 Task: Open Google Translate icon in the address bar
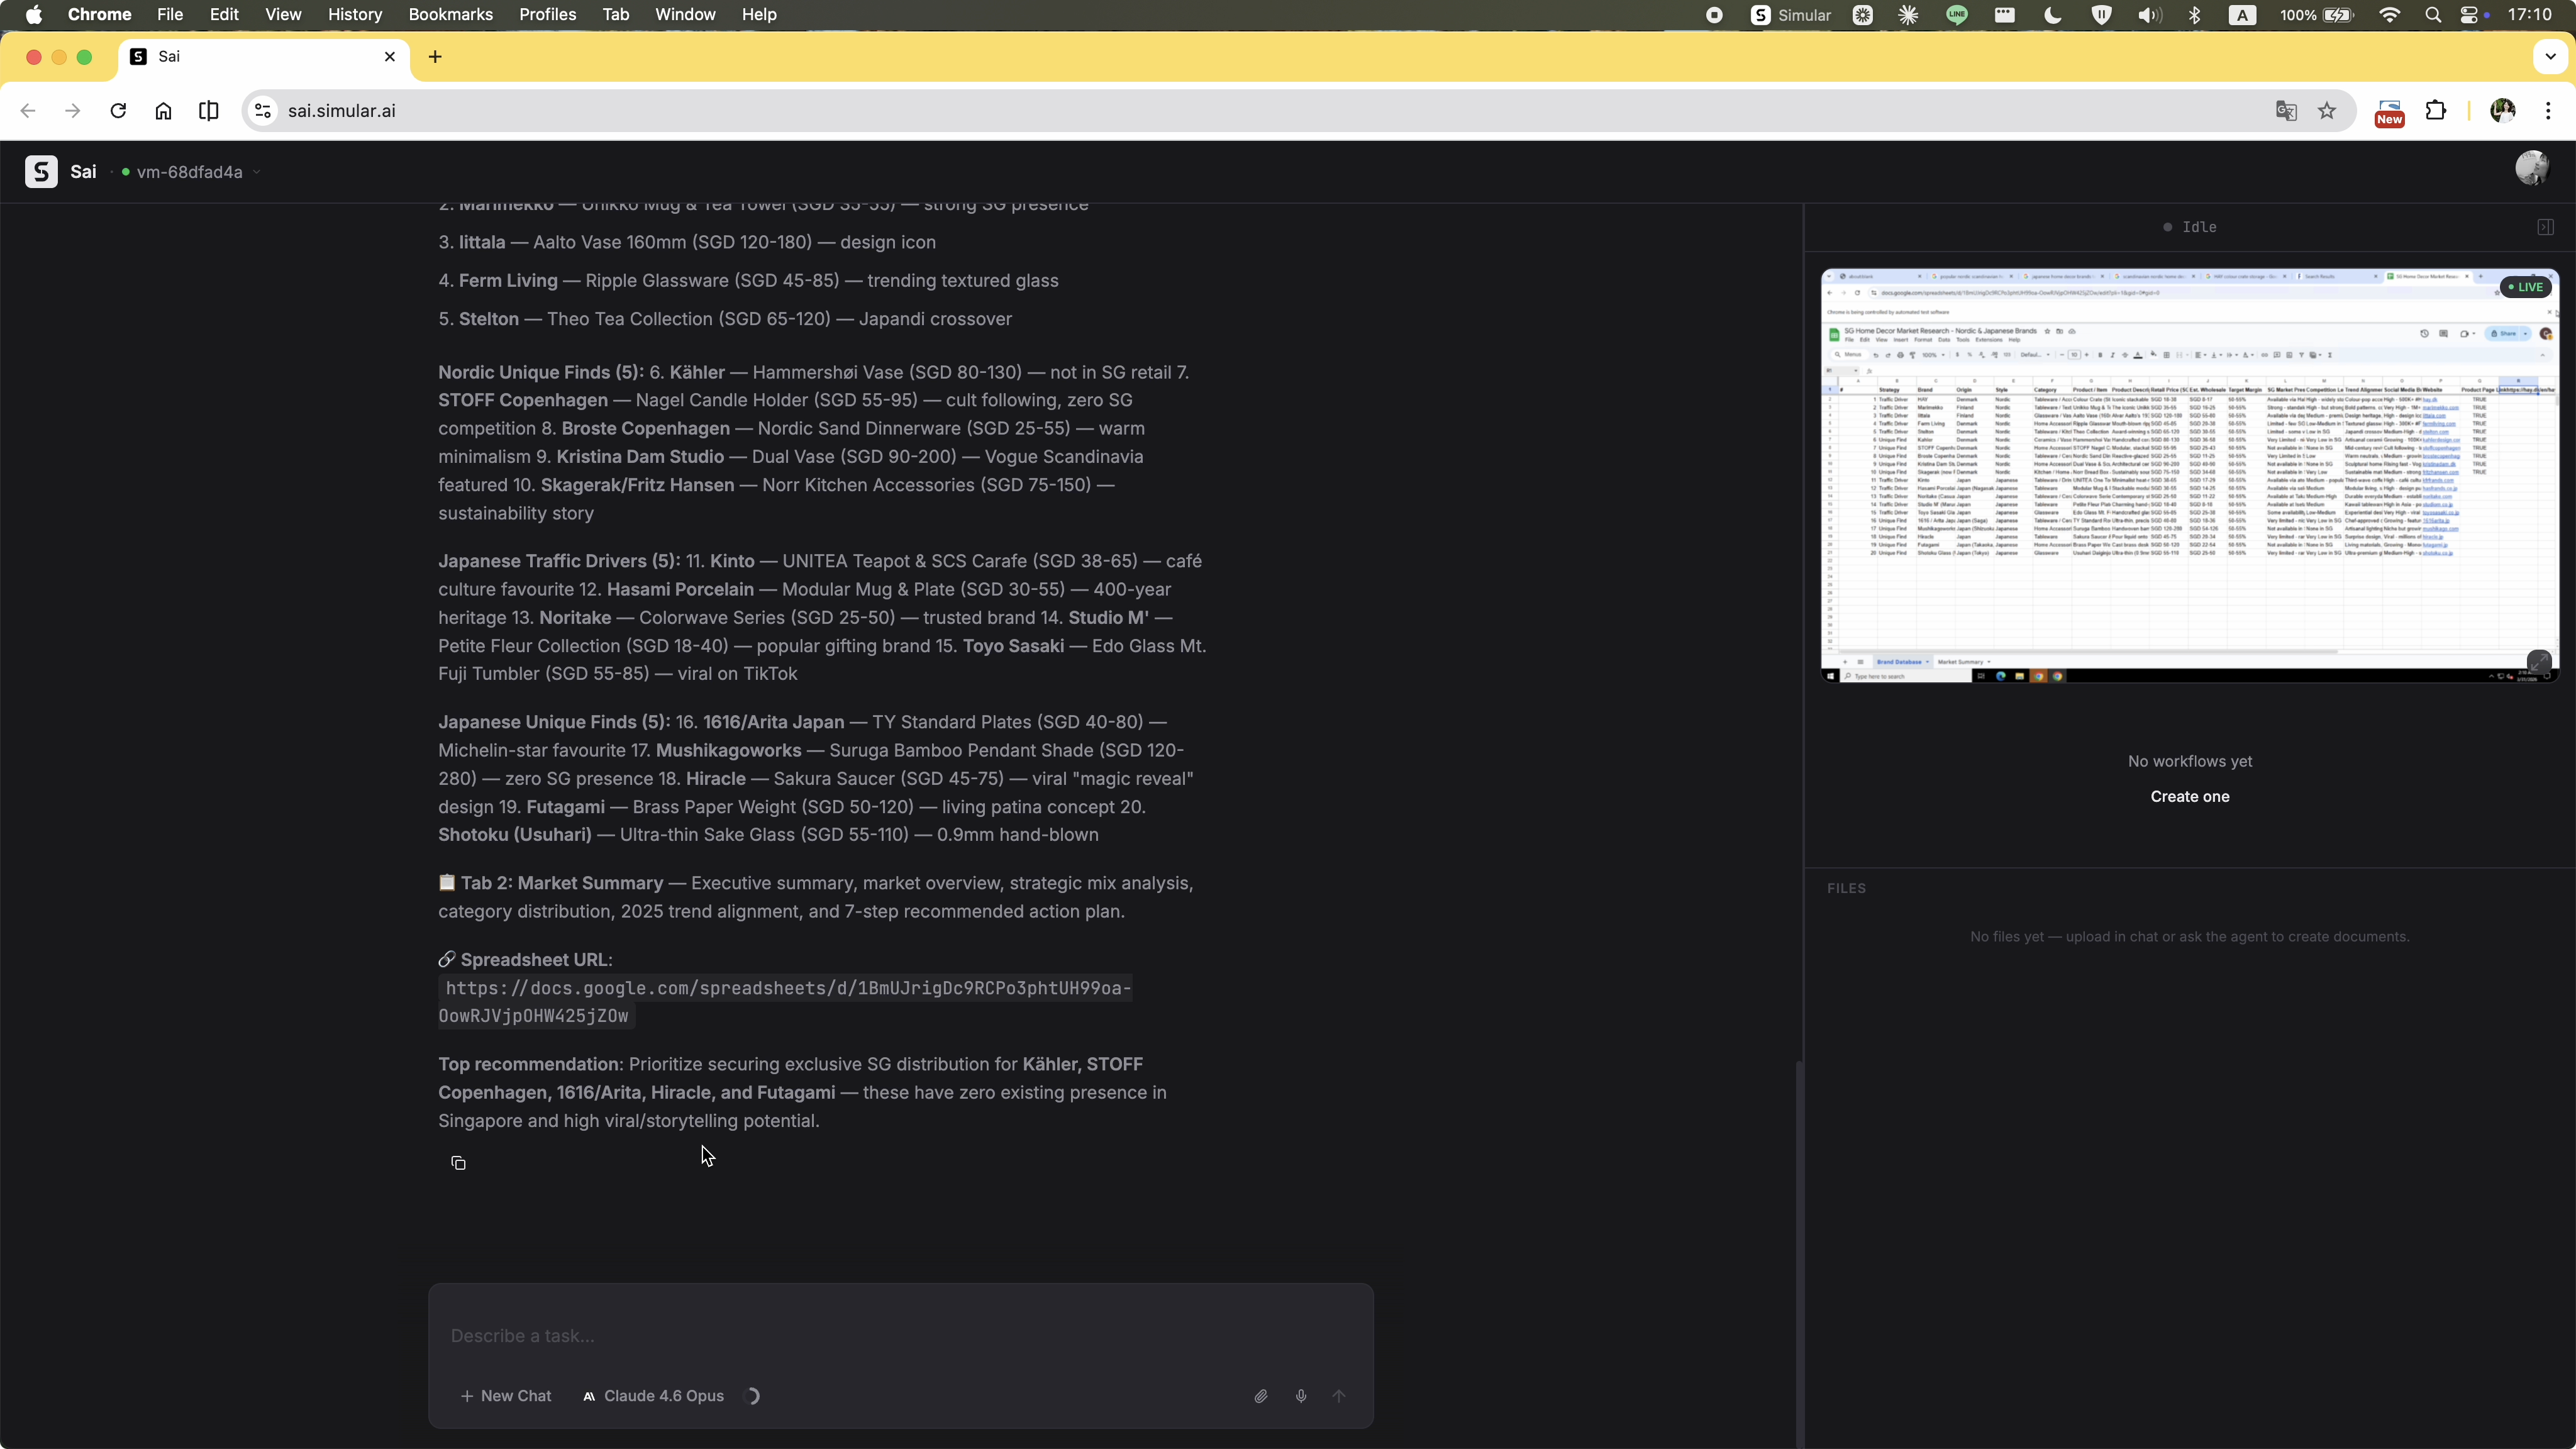click(2287, 111)
